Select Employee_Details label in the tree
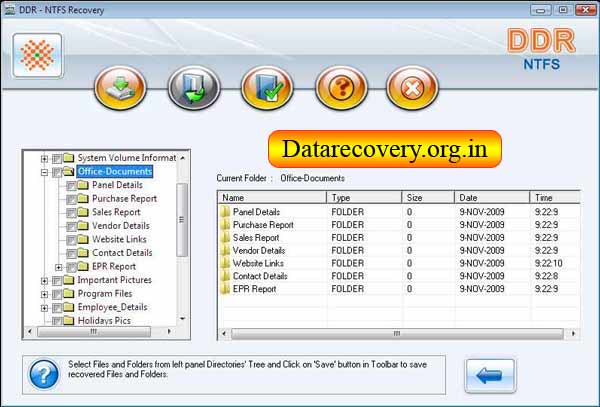 point(112,307)
